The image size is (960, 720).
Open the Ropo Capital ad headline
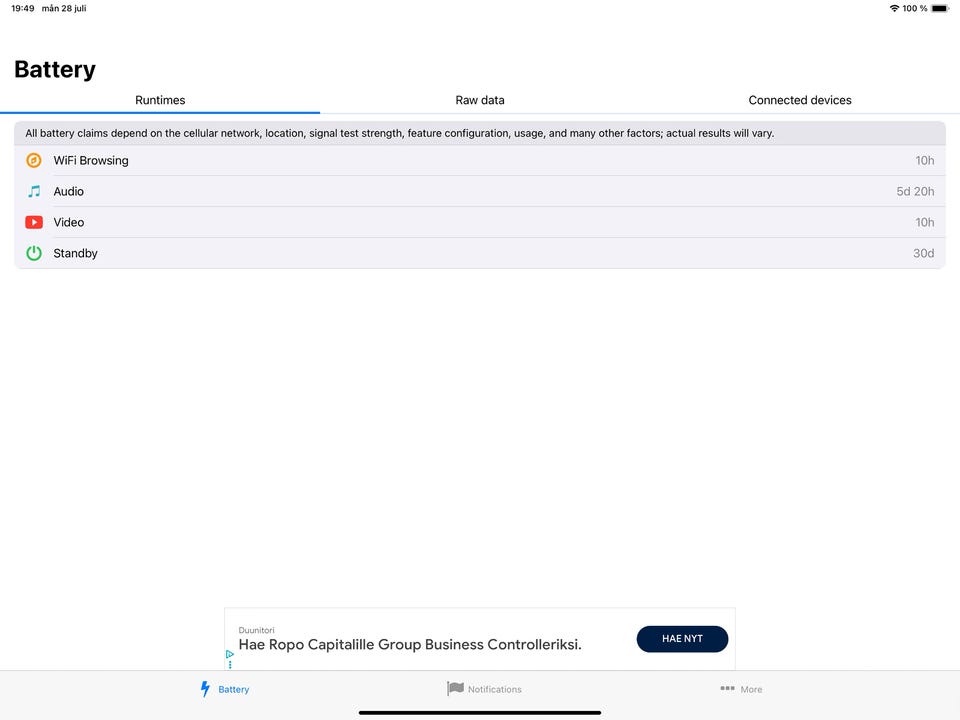tap(410, 645)
